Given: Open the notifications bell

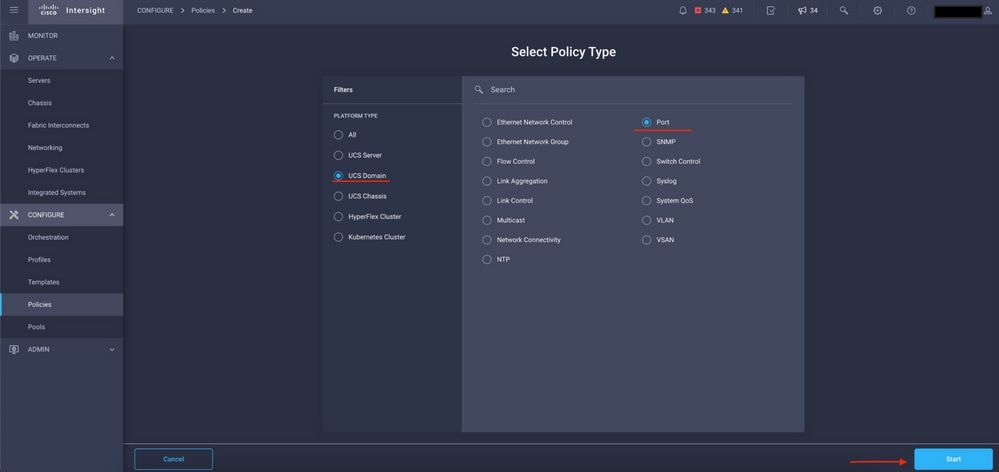Looking at the screenshot, I should pyautogui.click(x=683, y=10).
